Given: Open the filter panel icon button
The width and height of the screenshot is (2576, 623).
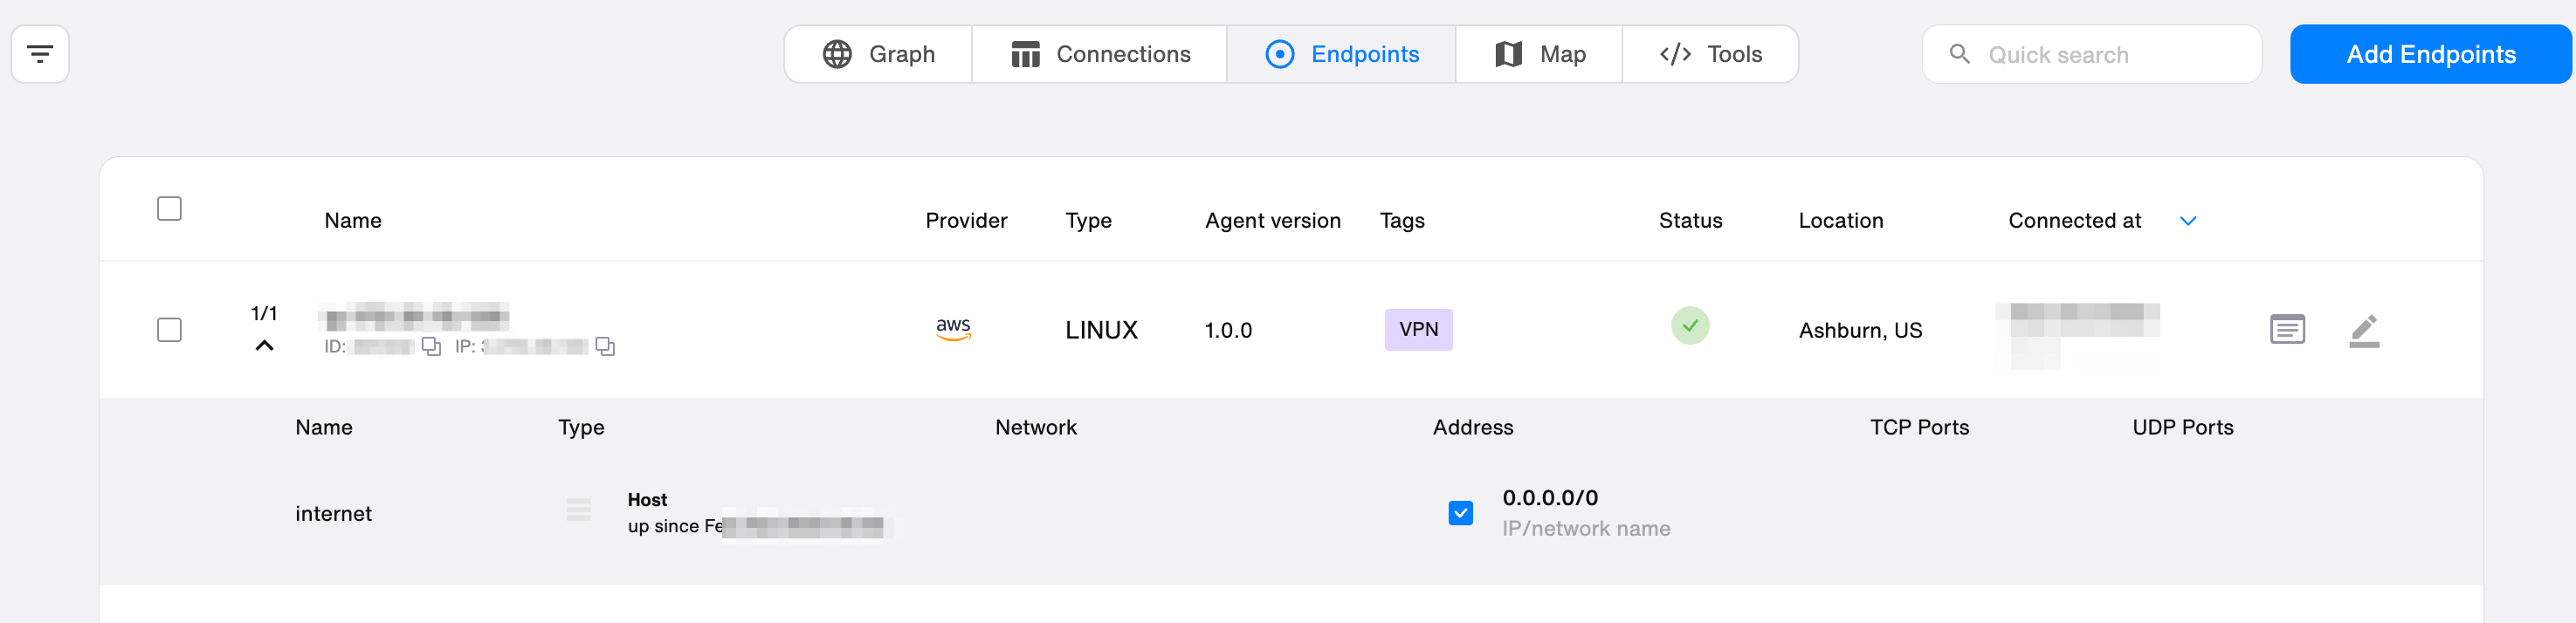Looking at the screenshot, I should (40, 54).
